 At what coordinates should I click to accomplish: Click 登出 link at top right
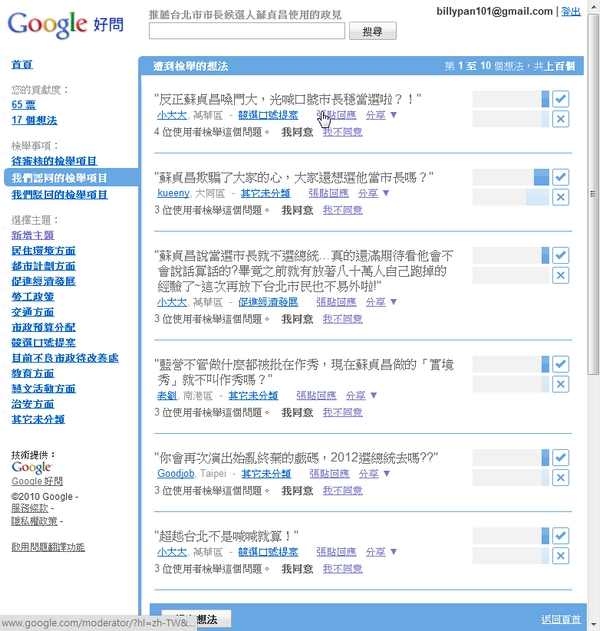[x=571, y=11]
